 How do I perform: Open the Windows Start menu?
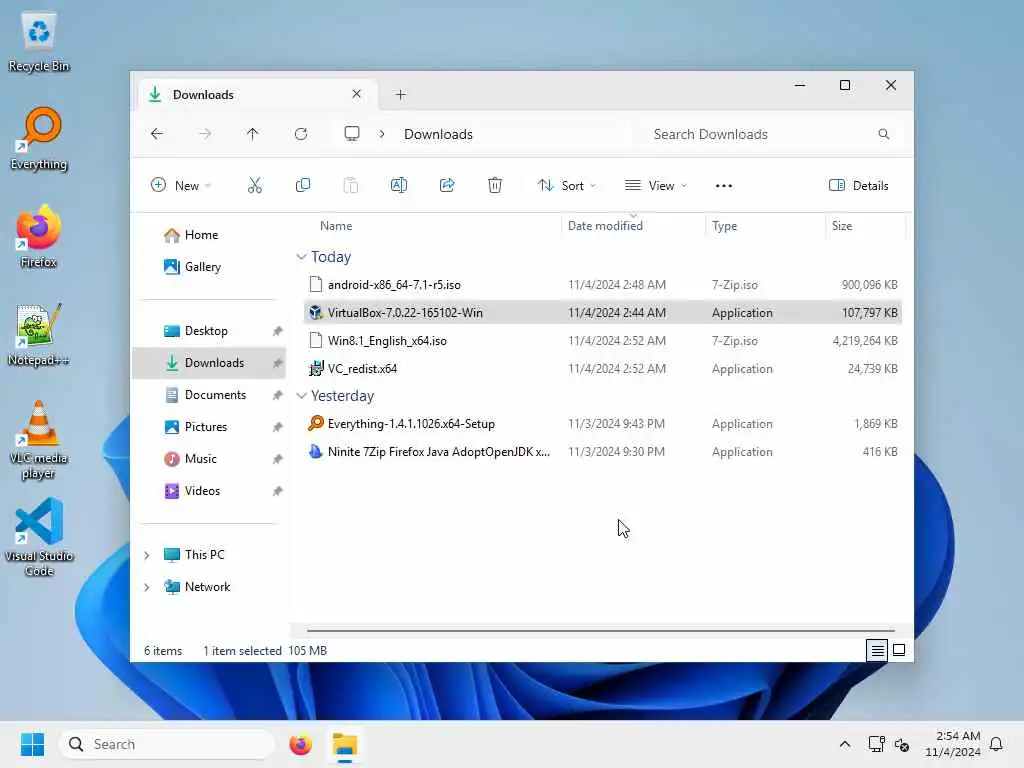pos(33,744)
